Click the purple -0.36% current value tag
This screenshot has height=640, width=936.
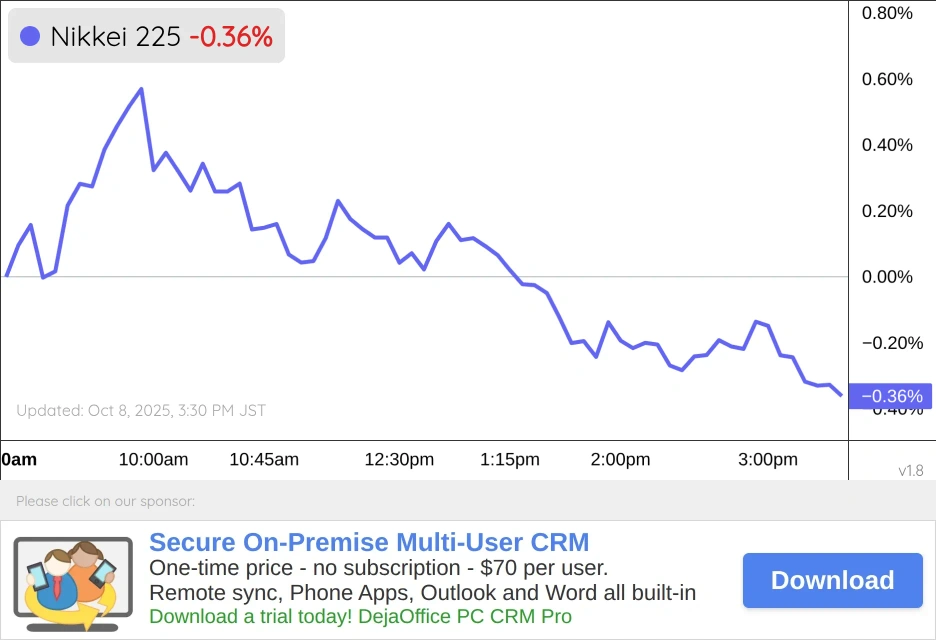pos(891,396)
